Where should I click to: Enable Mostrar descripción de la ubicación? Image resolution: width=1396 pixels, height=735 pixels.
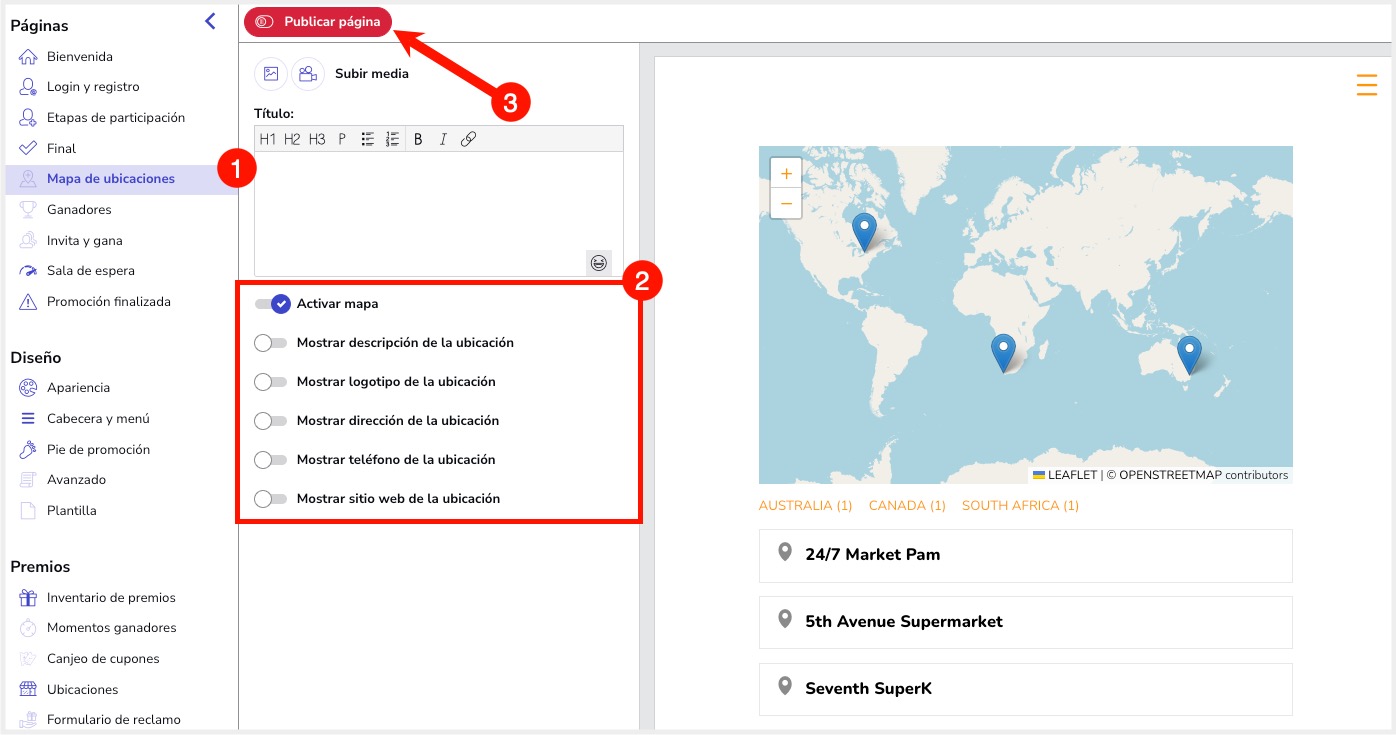point(270,343)
